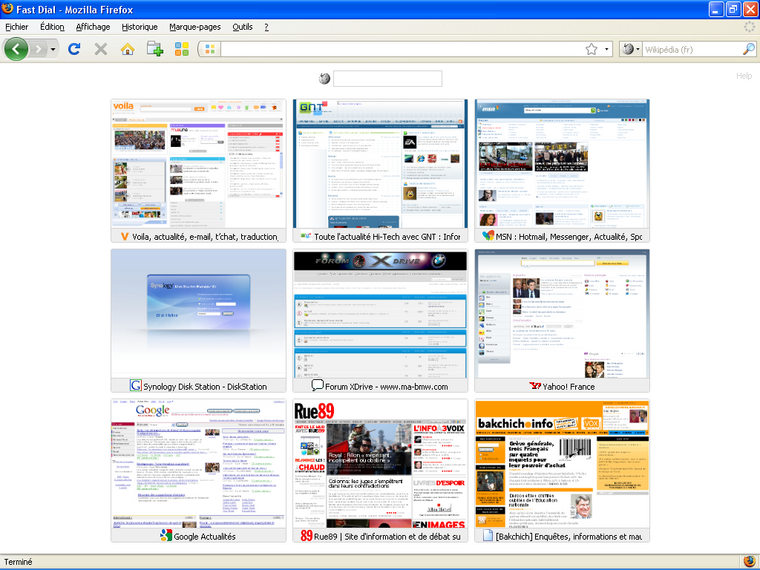The image size is (760, 570).
Task: Open the back/forward history dropdown arrow
Action: [x=53, y=49]
